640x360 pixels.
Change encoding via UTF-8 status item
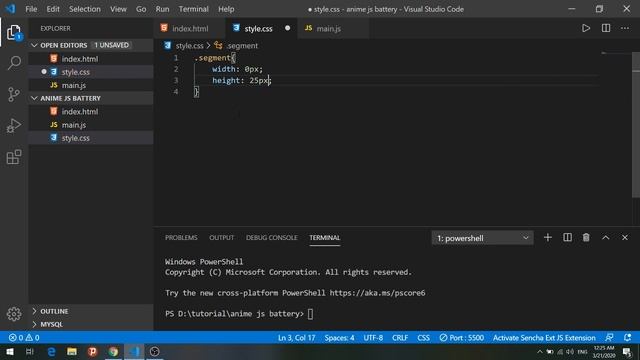coord(373,338)
